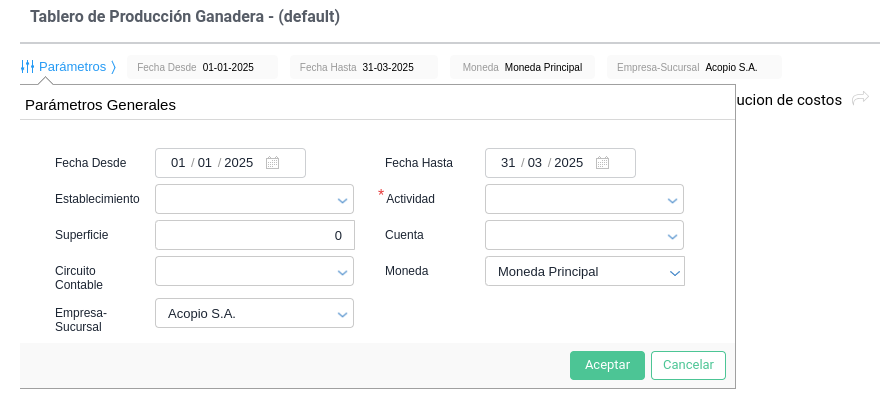Click the Parámetros sliders icon
The width and height of the screenshot is (880, 407).
coord(27,67)
